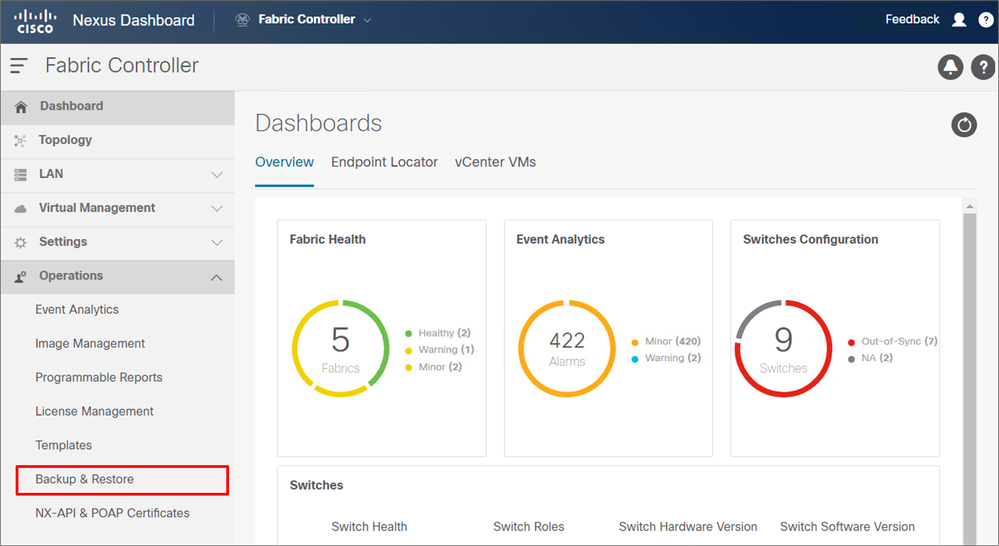This screenshot has width=999, height=546.
Task: Open NX-API & POAP Certificates
Action: coord(112,513)
